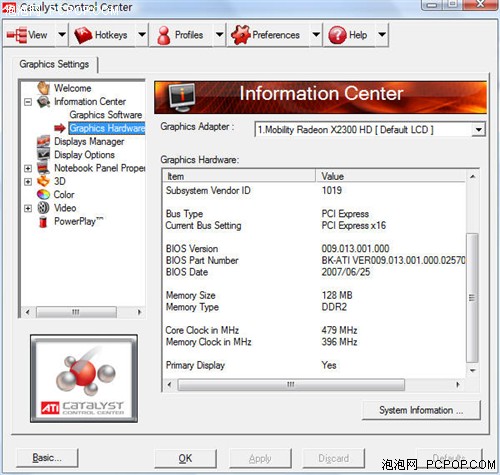Image resolution: width=500 pixels, height=475 pixels.
Task: Click hardware list scroll down arrow
Action: 472,371
